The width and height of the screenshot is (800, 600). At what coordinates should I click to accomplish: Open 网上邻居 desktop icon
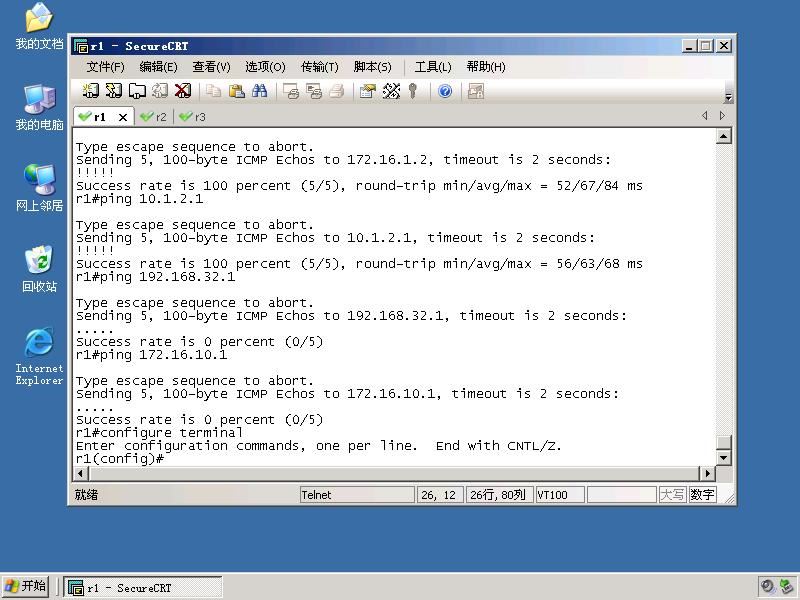pyautogui.click(x=39, y=188)
